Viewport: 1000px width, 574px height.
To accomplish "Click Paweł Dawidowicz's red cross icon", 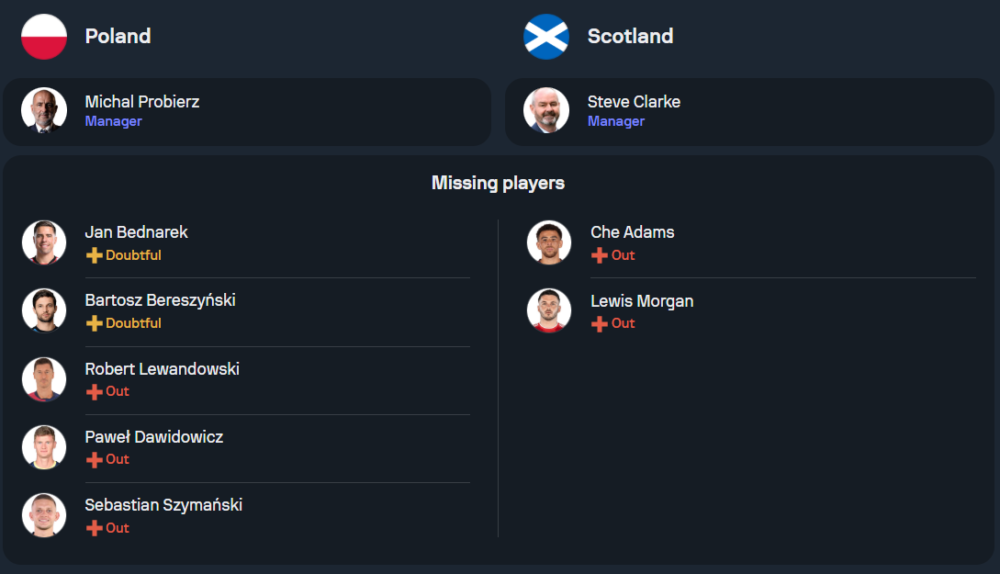I will pos(94,460).
